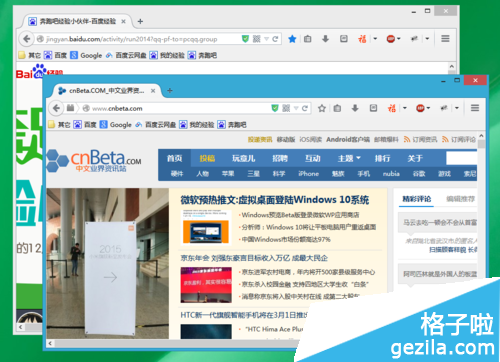Open bookmarks list icon in cnBeta window
Image resolution: width=500 pixels, height=362 pixels.
[337, 108]
